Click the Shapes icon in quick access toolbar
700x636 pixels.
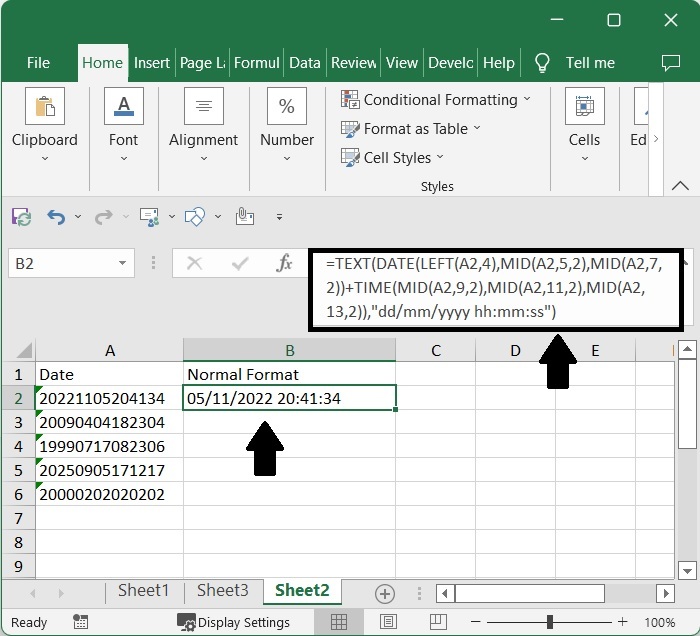(196, 216)
